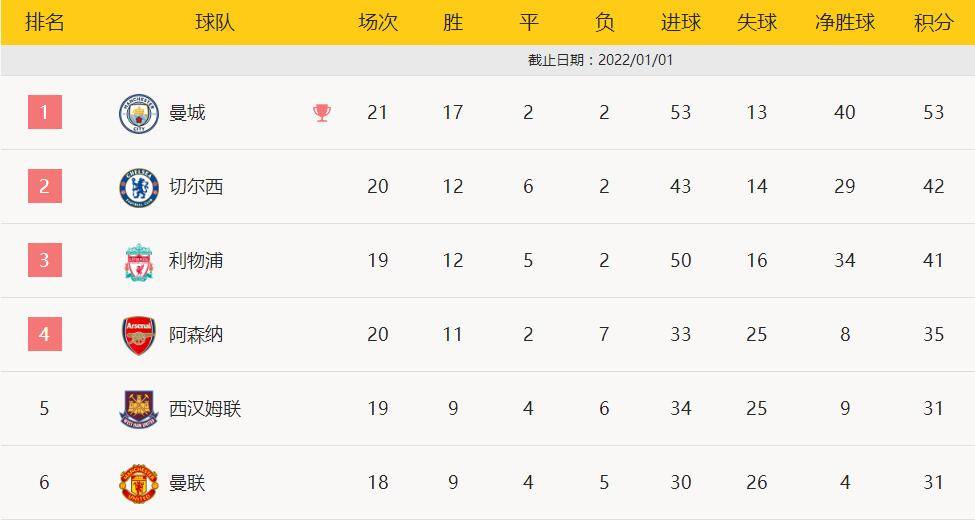
Task: Click the Liverpool club crest
Action: (139, 262)
